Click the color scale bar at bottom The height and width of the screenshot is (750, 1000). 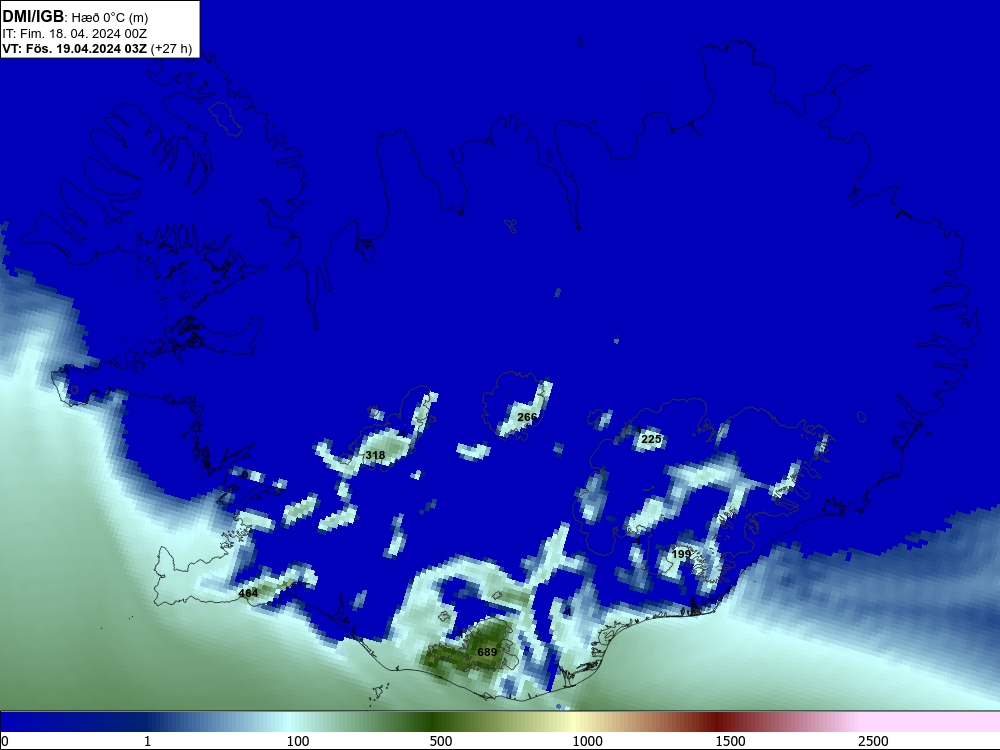tap(500, 722)
